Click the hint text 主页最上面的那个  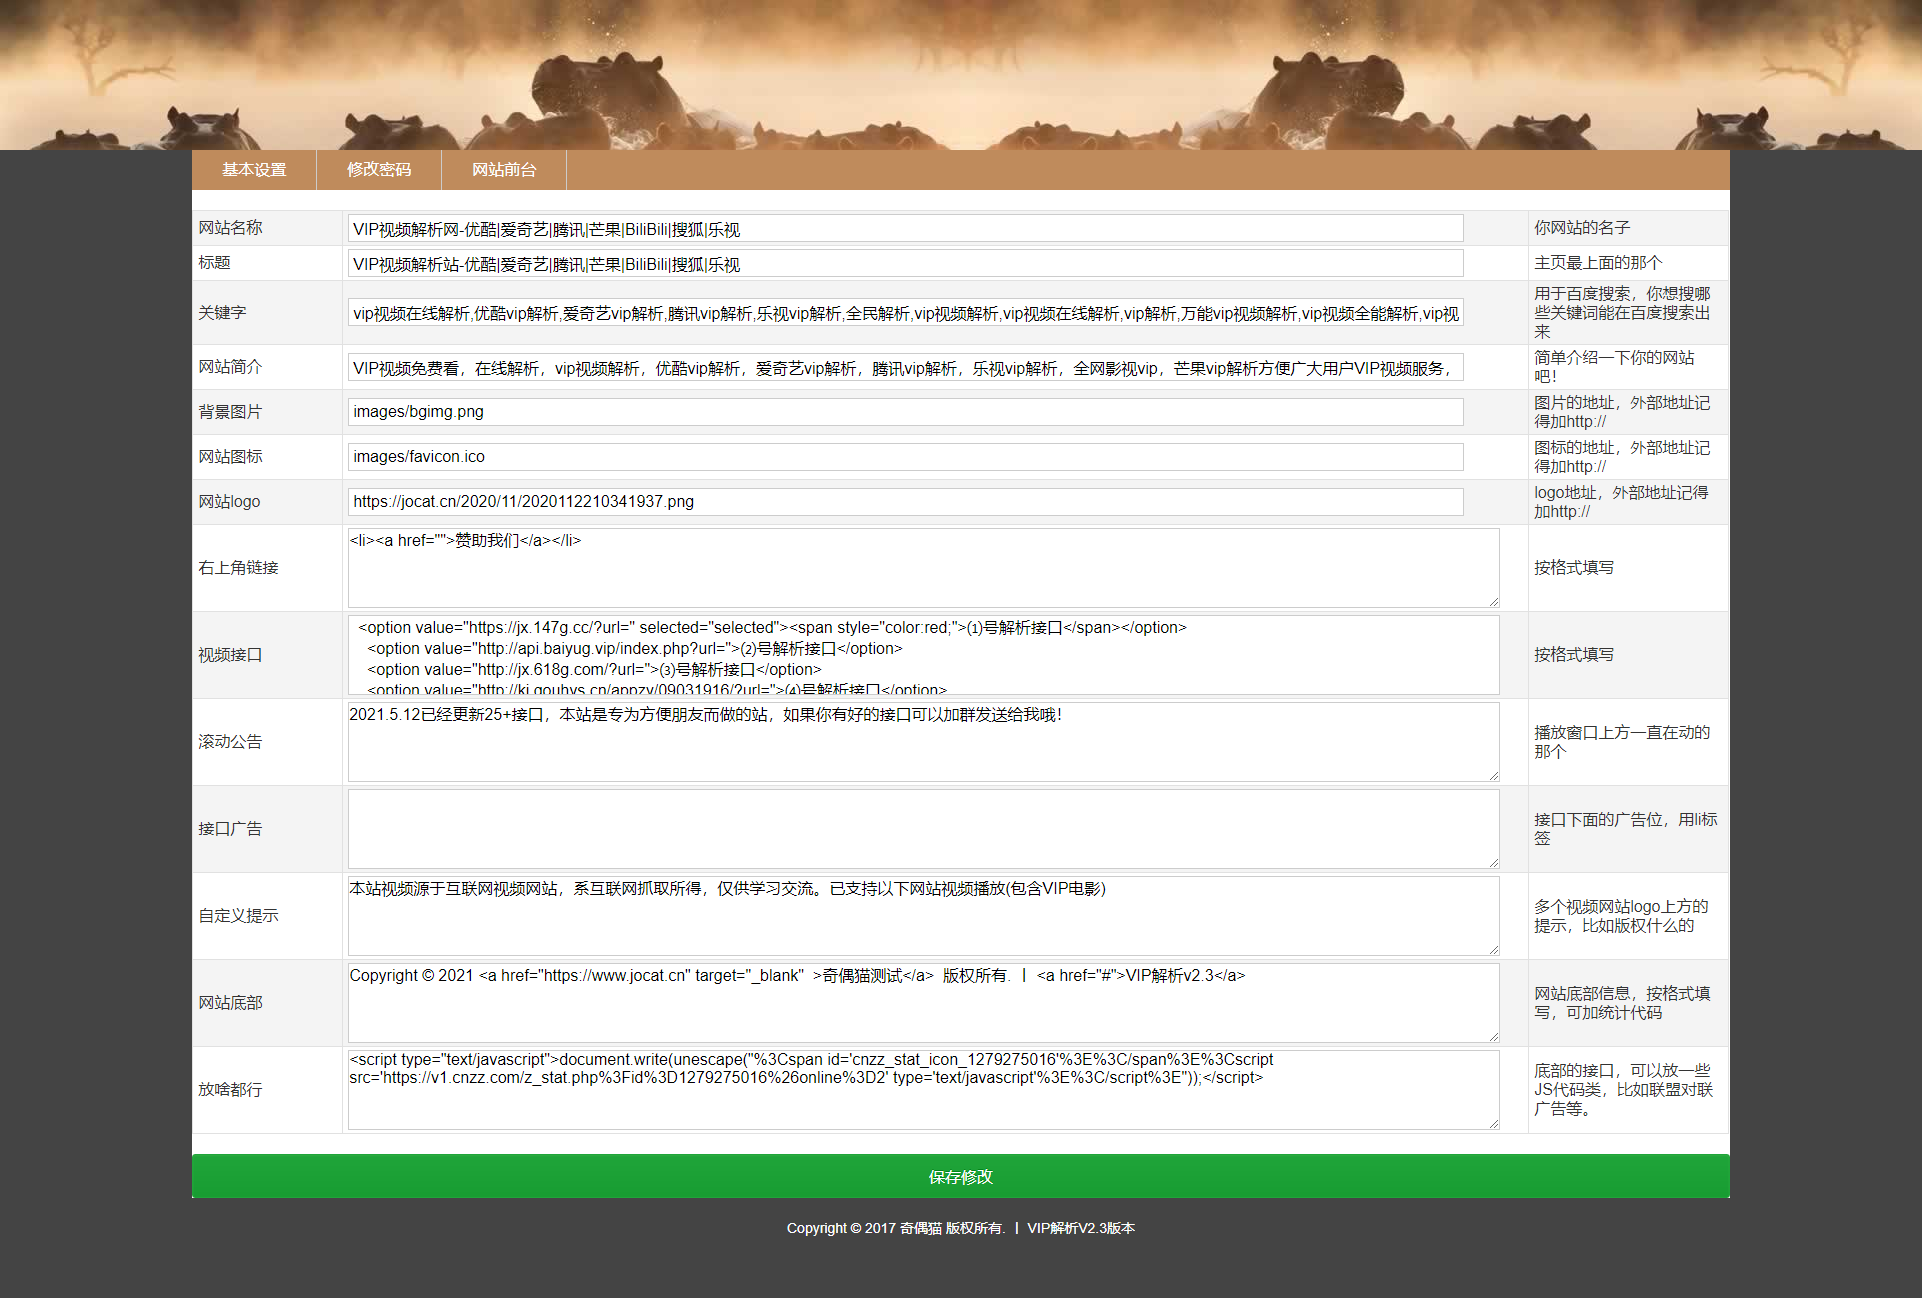pos(1598,263)
